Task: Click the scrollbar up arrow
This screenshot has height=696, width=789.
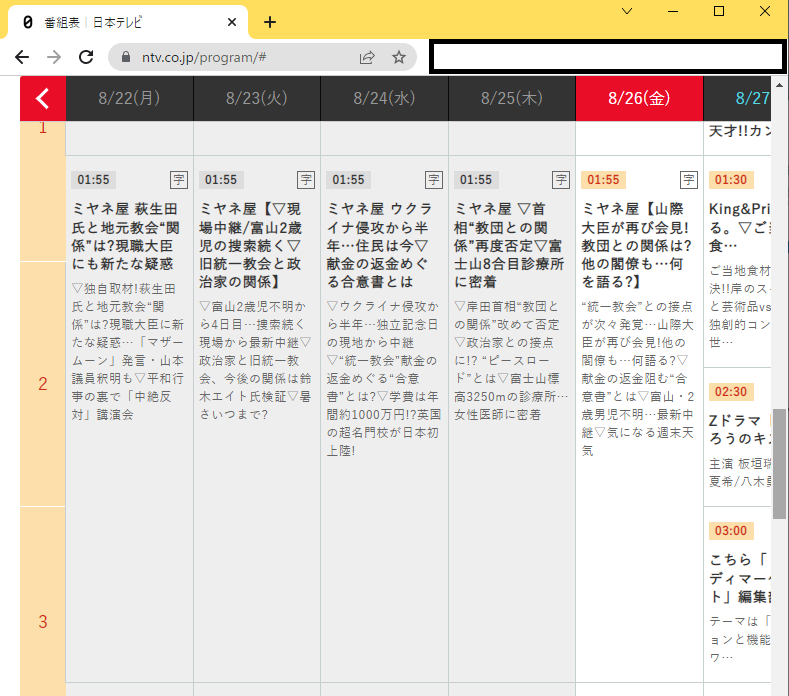Action: [x=779, y=85]
